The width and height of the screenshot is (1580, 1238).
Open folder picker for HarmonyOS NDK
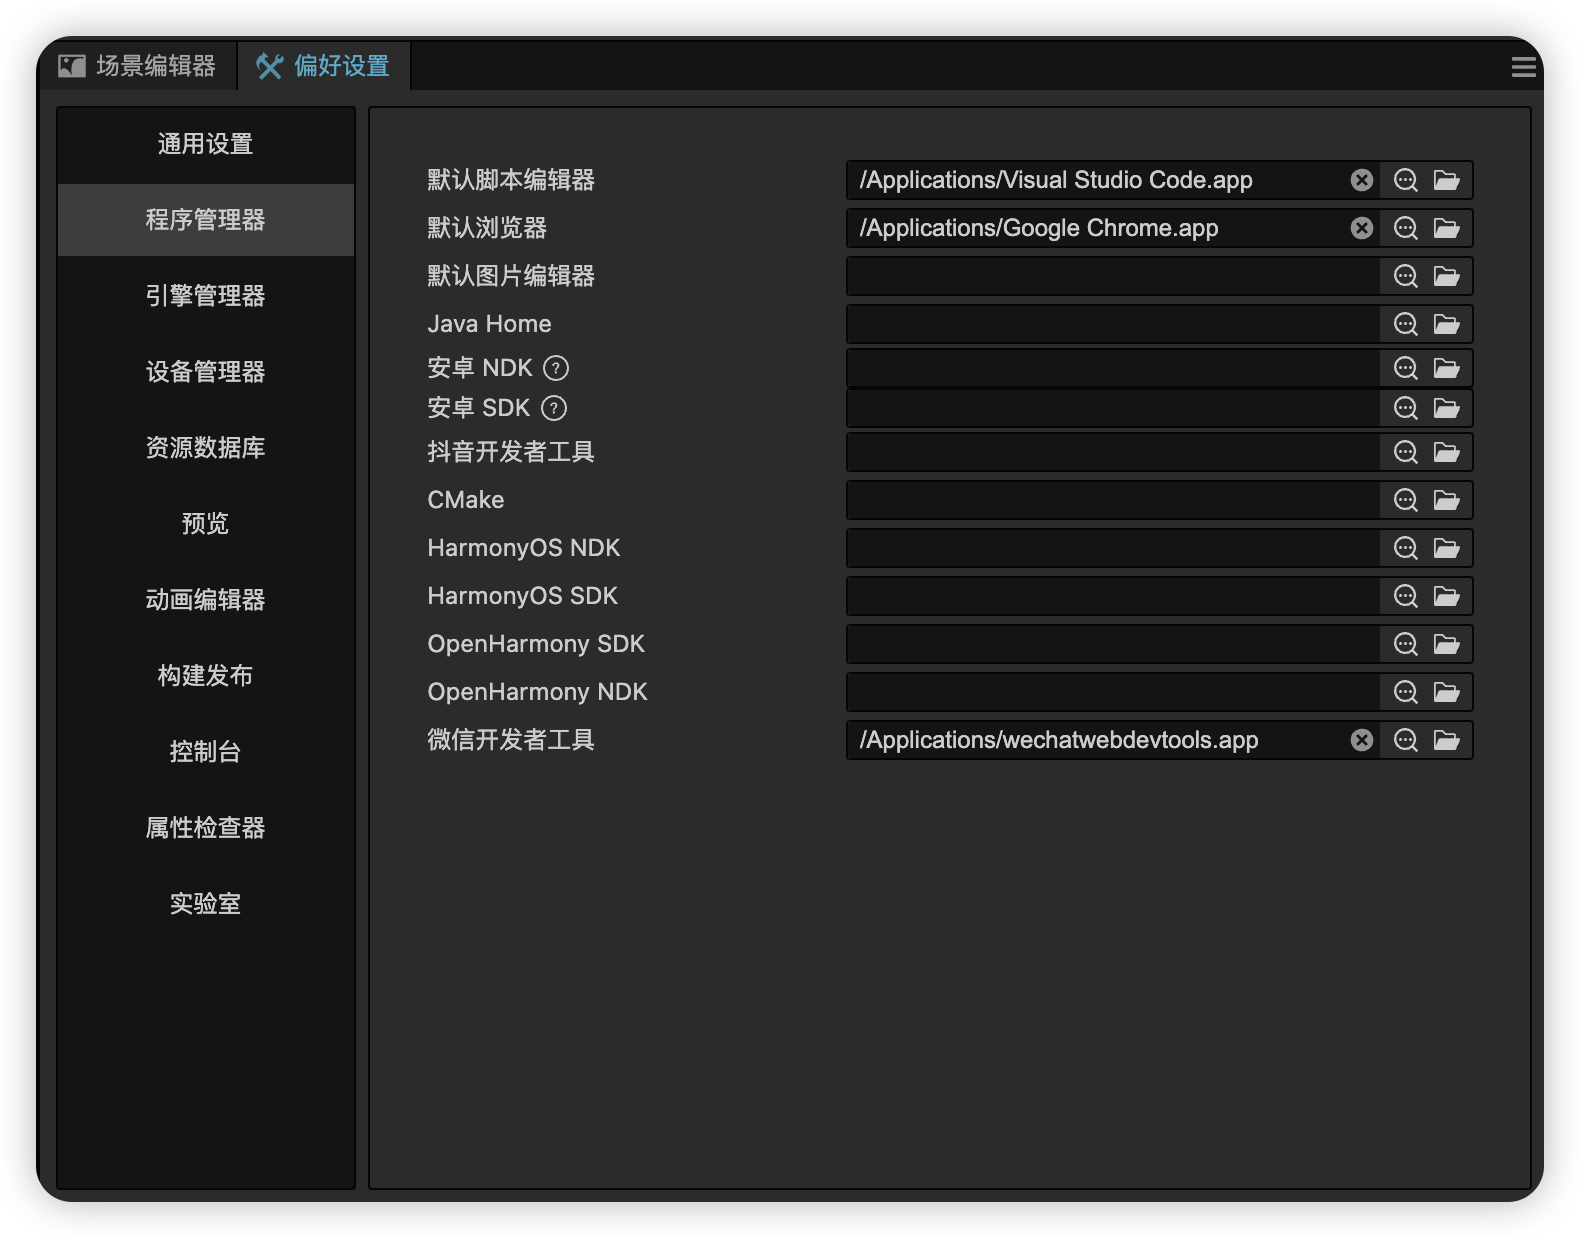[1446, 548]
